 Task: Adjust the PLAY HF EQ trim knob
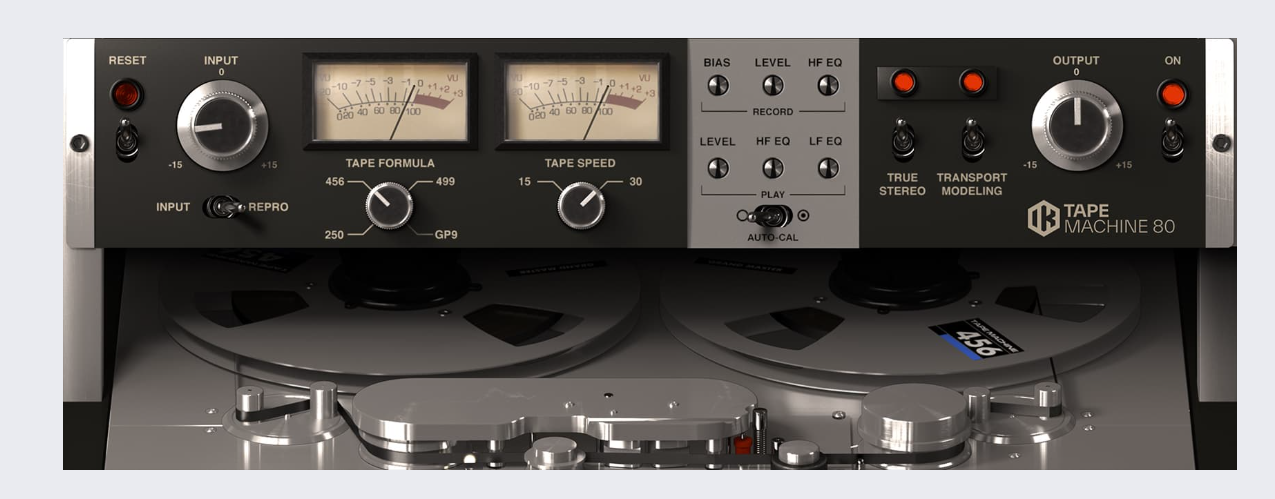[x=772, y=167]
